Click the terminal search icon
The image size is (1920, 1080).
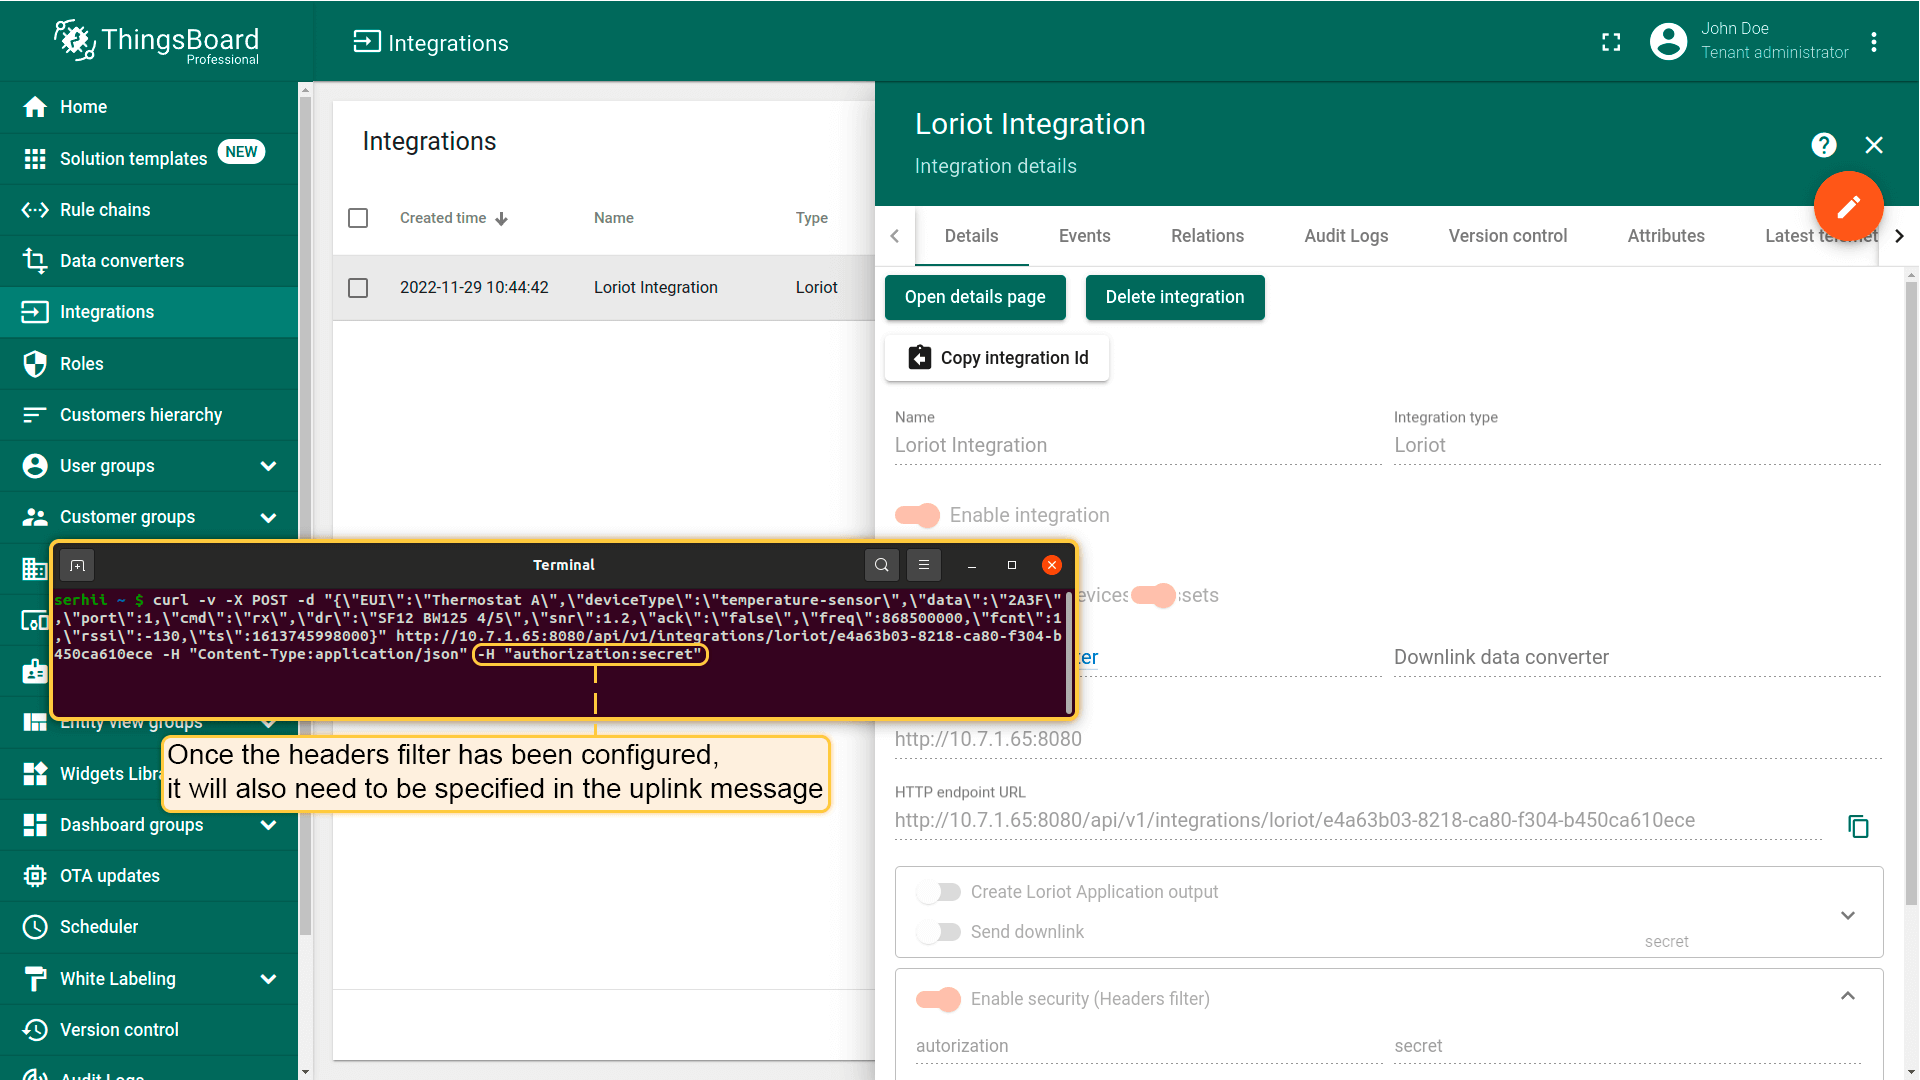tap(881, 565)
